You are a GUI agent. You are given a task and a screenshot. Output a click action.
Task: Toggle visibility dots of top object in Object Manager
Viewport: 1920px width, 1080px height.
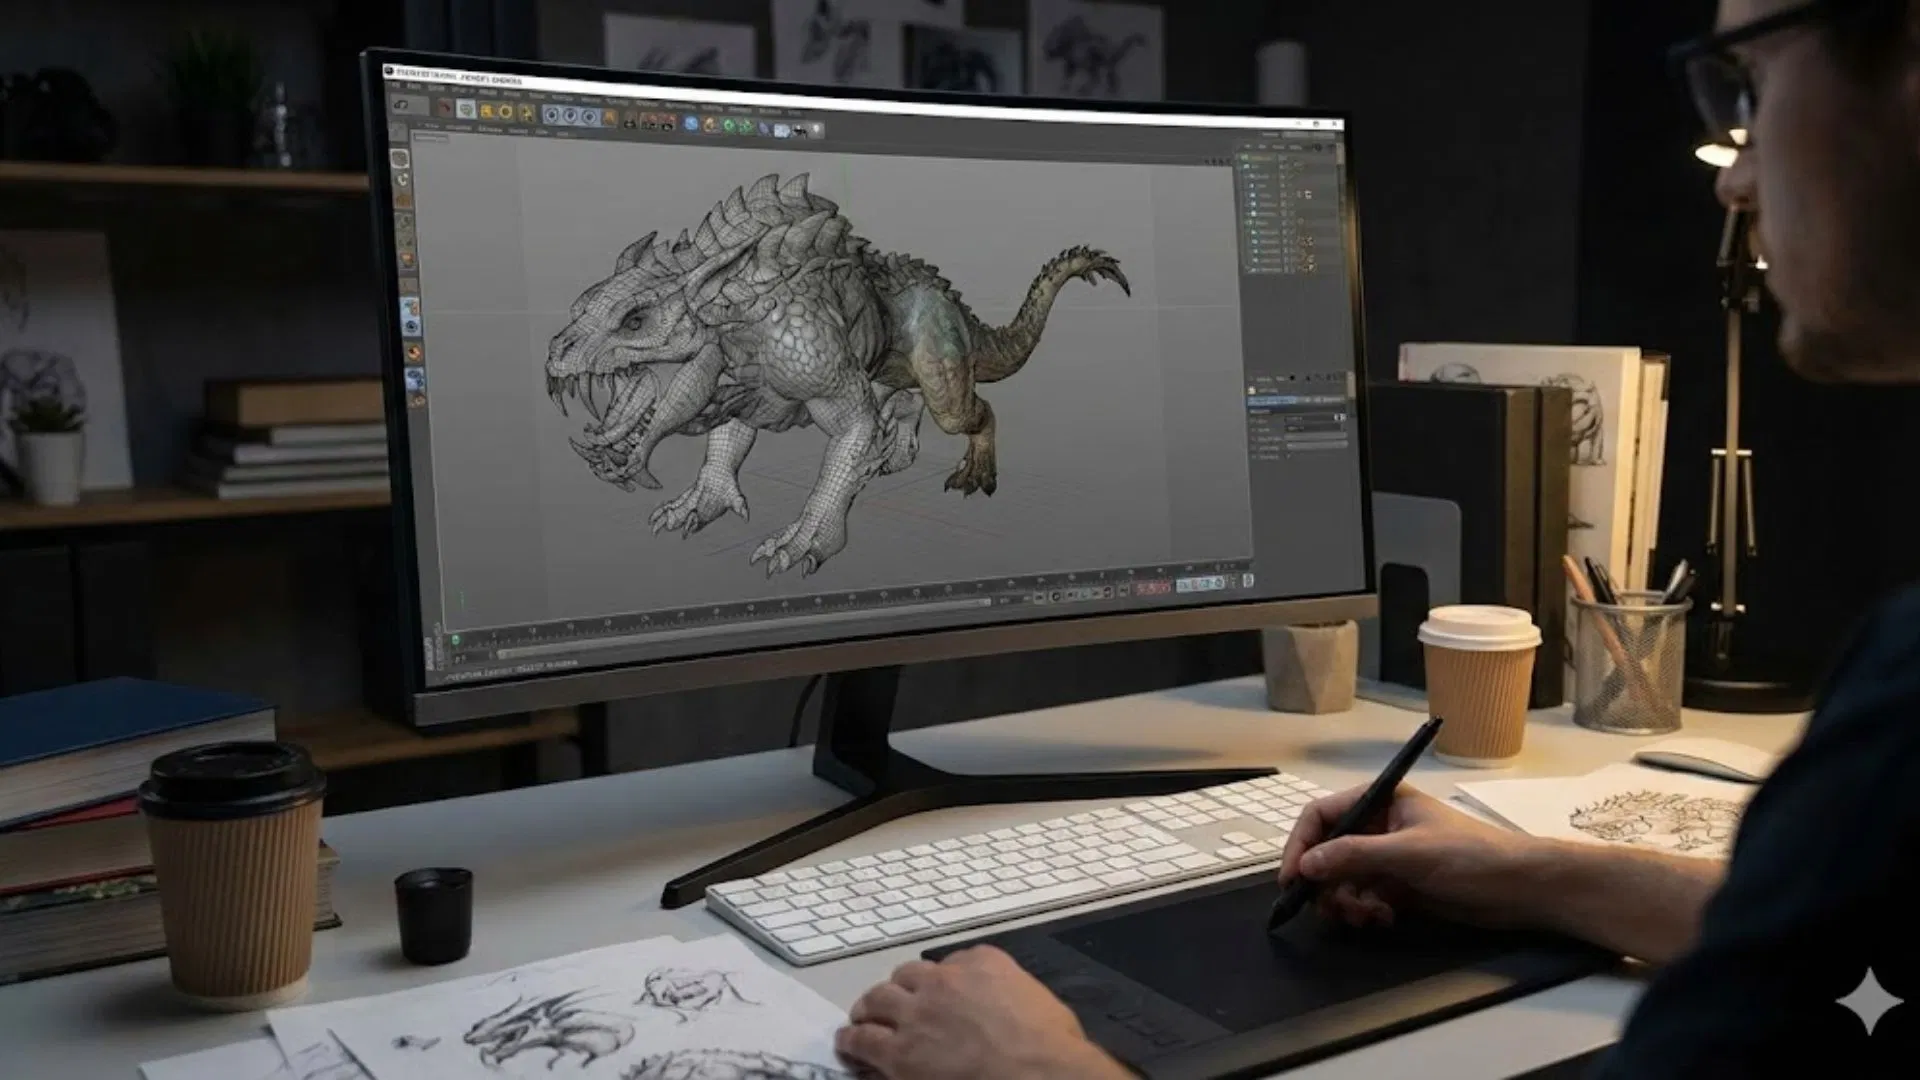[1283, 157]
